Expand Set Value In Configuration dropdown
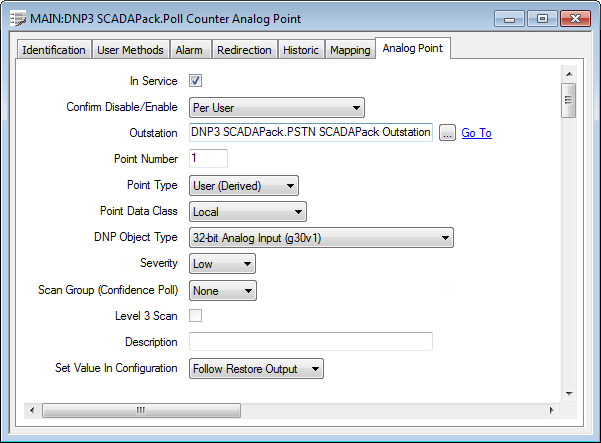 pyautogui.click(x=257, y=368)
